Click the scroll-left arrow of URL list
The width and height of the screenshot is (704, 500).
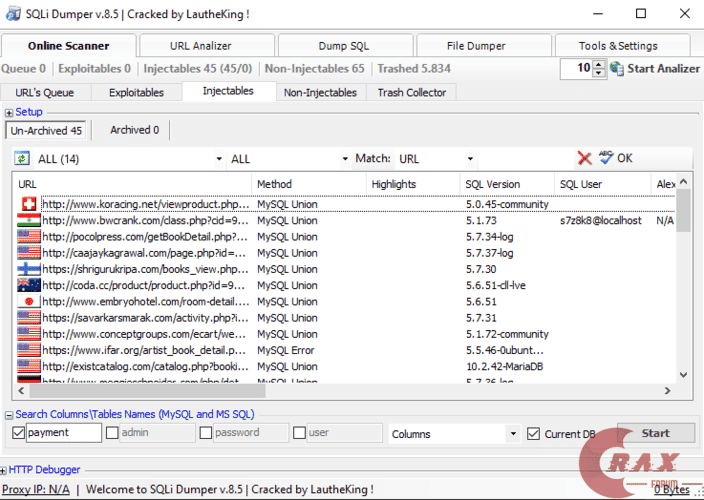click(x=21, y=391)
